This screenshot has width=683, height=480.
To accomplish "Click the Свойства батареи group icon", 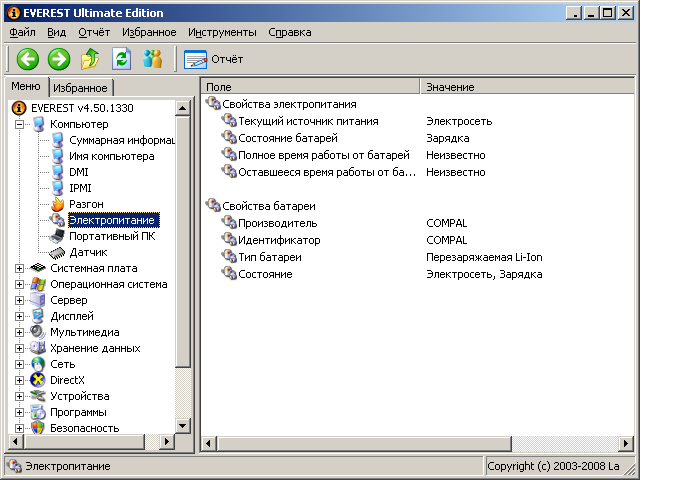I will [213, 206].
